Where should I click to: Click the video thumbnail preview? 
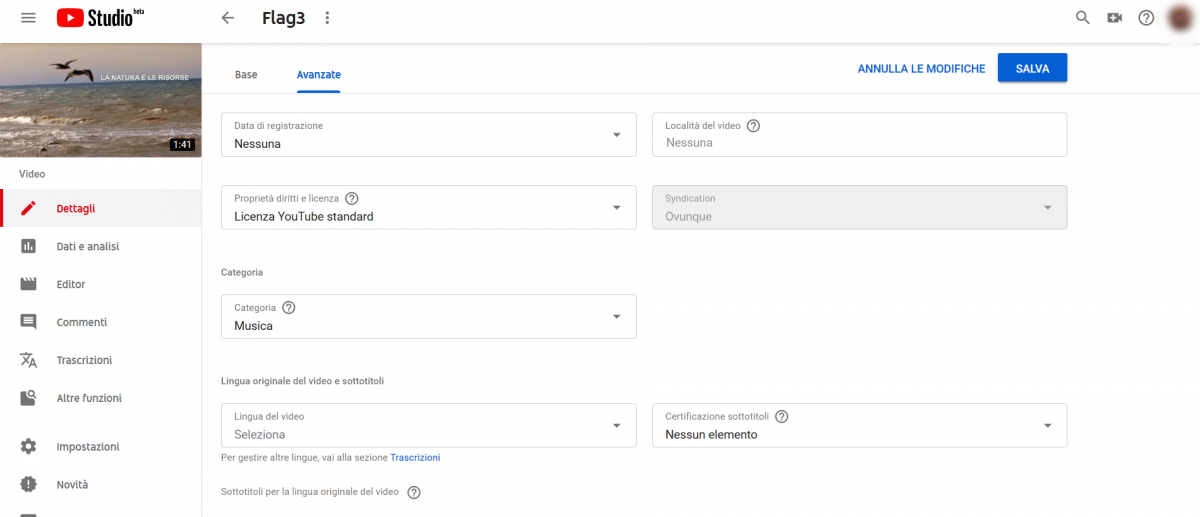coord(100,100)
